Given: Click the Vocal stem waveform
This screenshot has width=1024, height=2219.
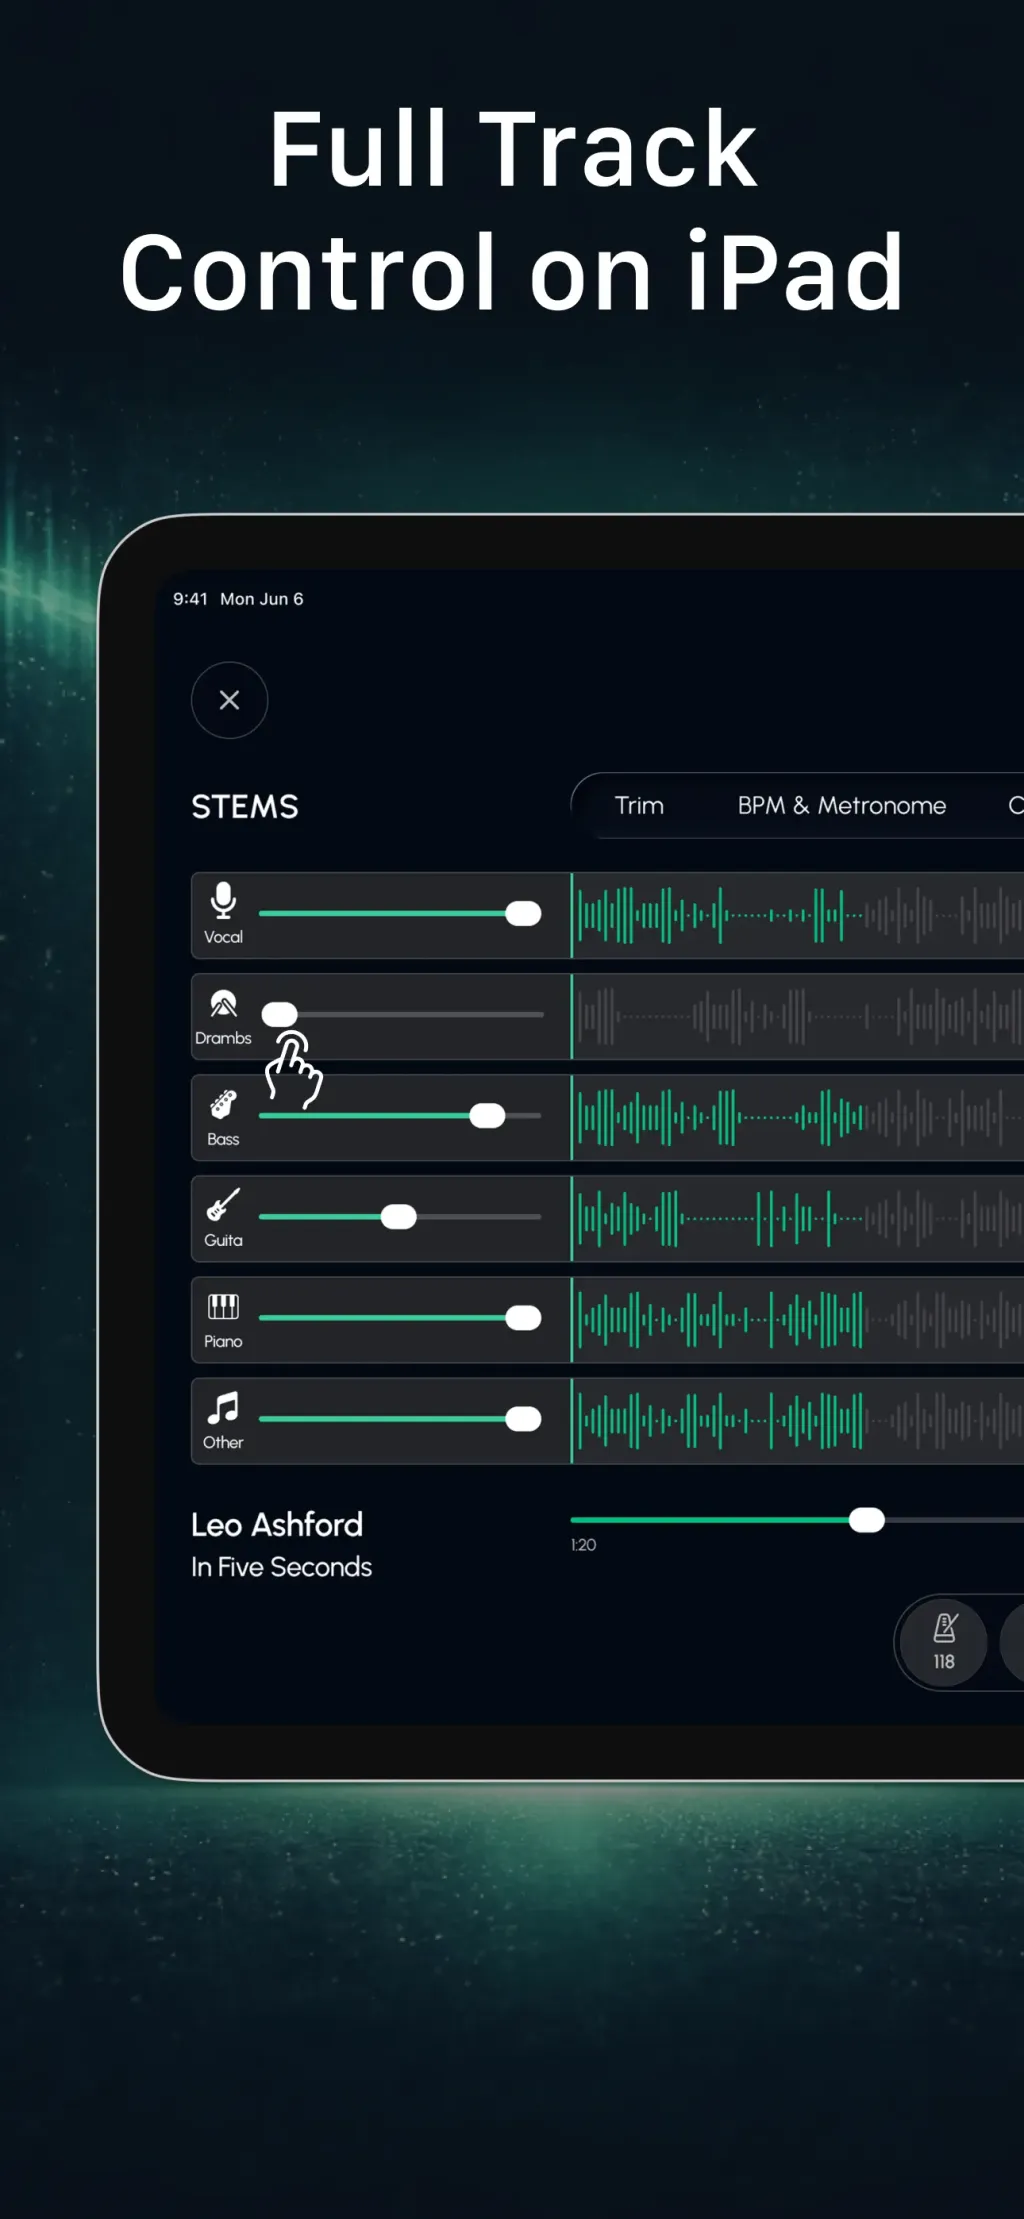Looking at the screenshot, I should tap(798, 915).
